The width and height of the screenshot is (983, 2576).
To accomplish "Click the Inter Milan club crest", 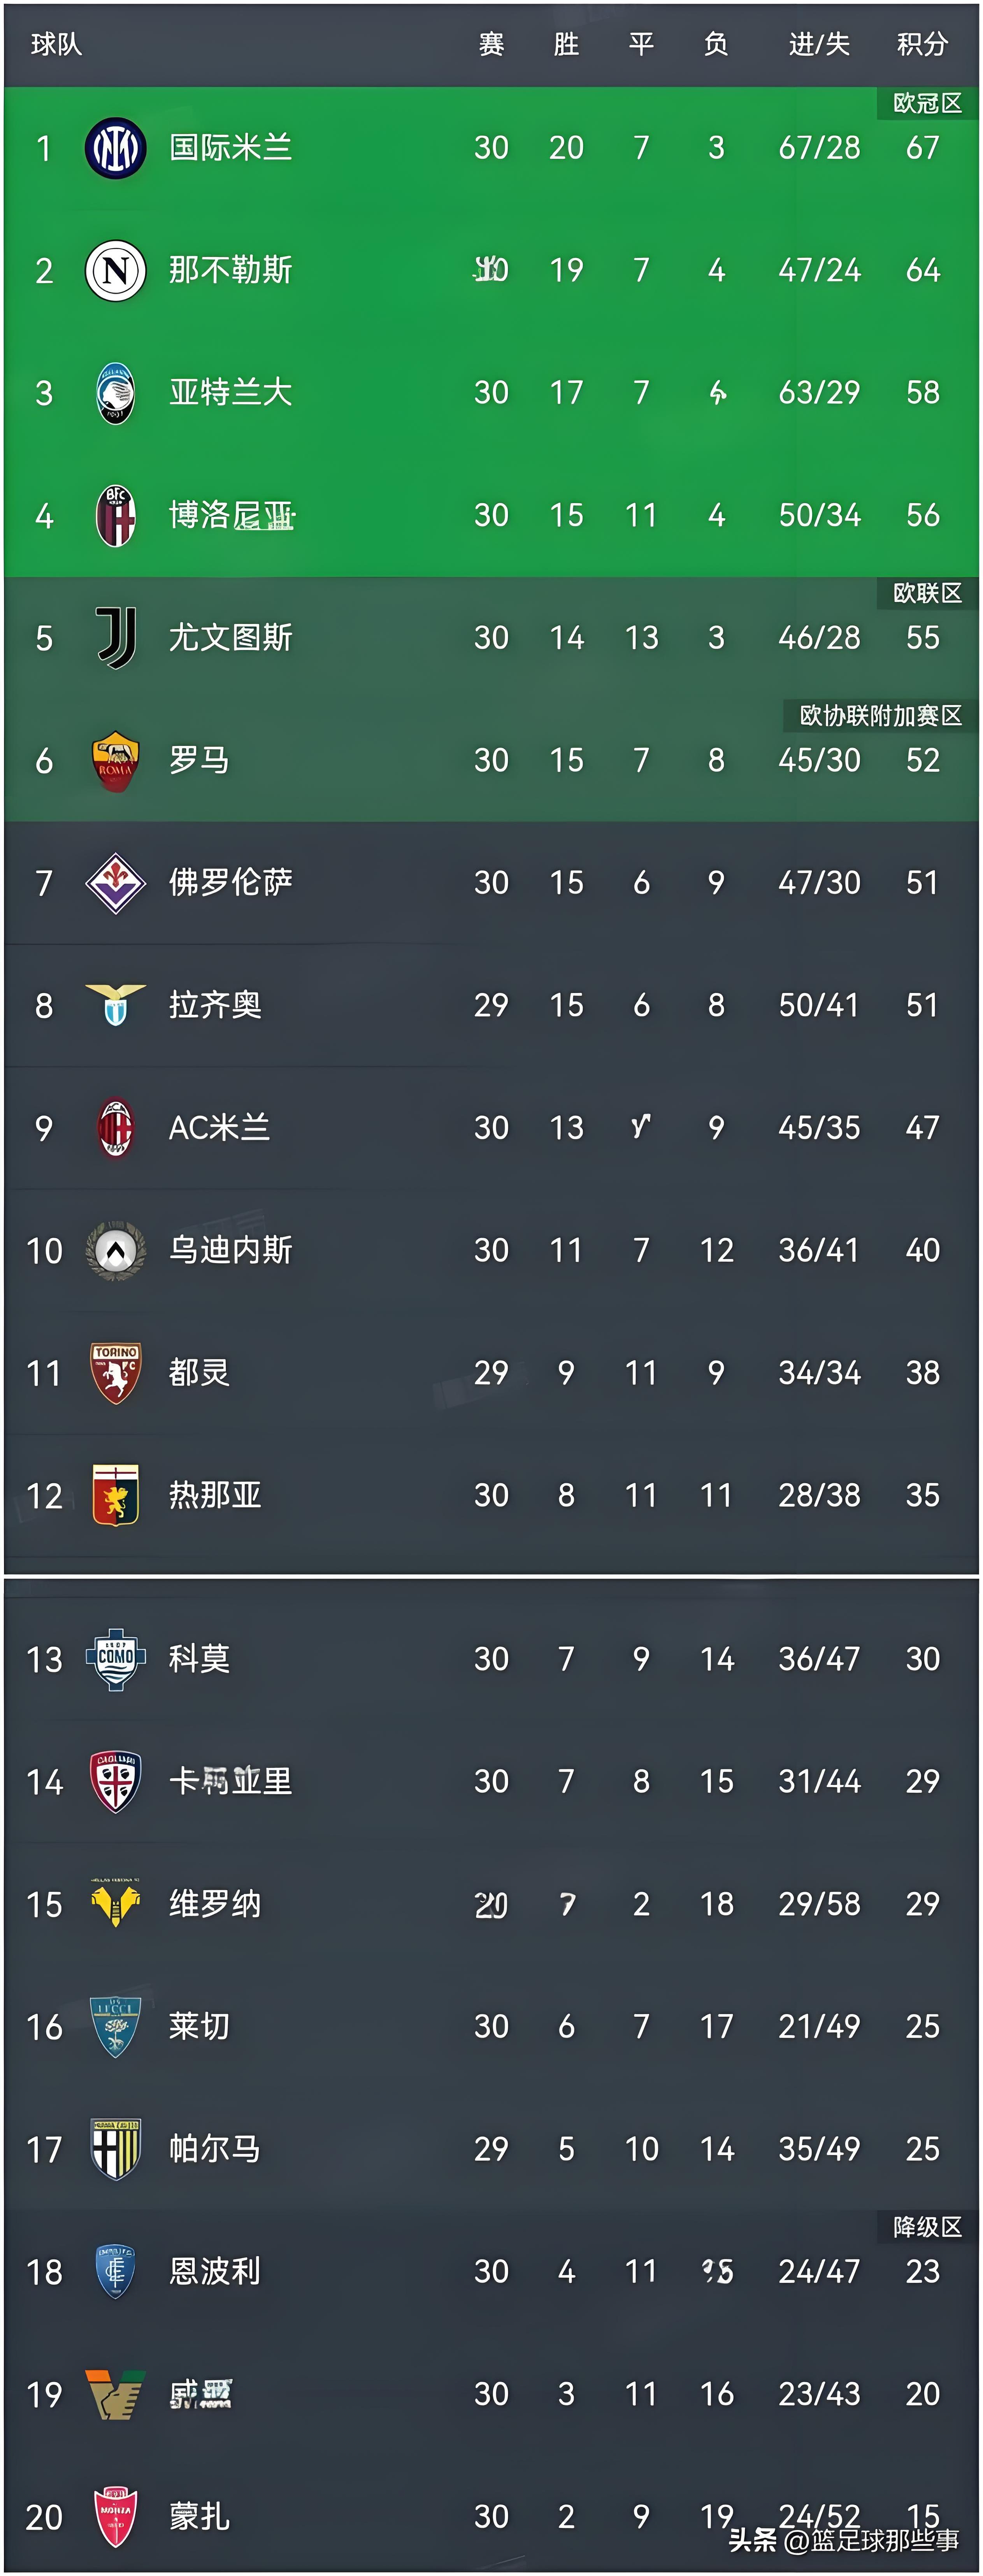I will 116,148.
